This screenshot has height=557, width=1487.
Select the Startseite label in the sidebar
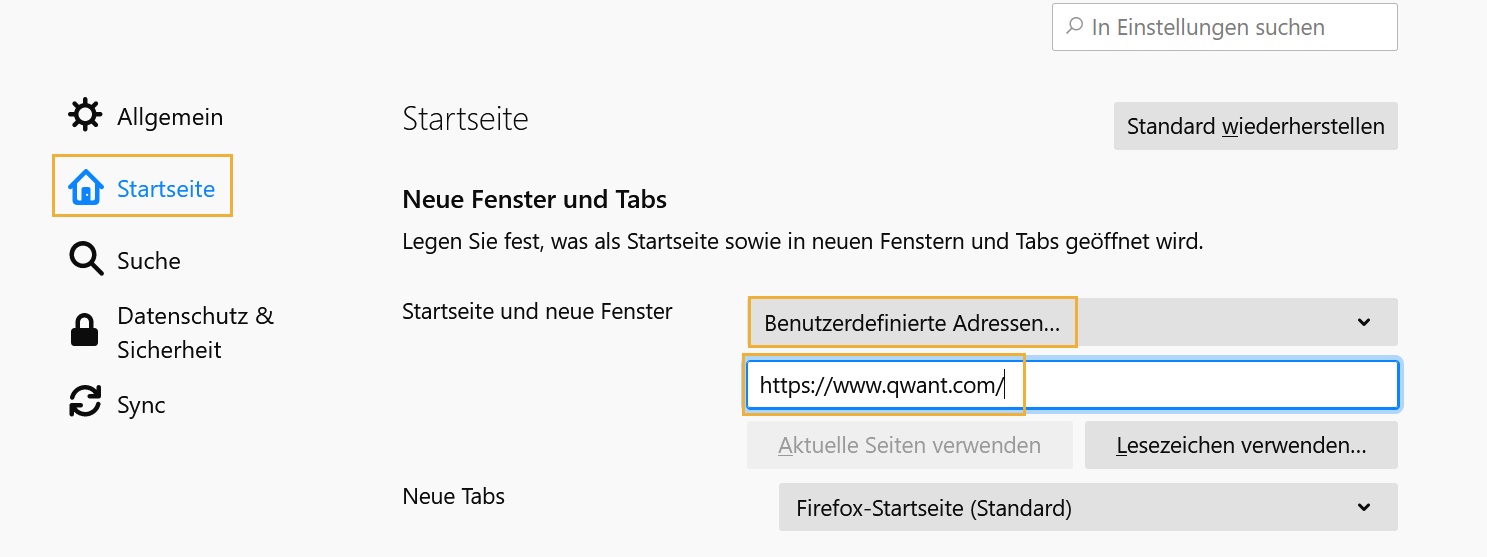pos(166,188)
